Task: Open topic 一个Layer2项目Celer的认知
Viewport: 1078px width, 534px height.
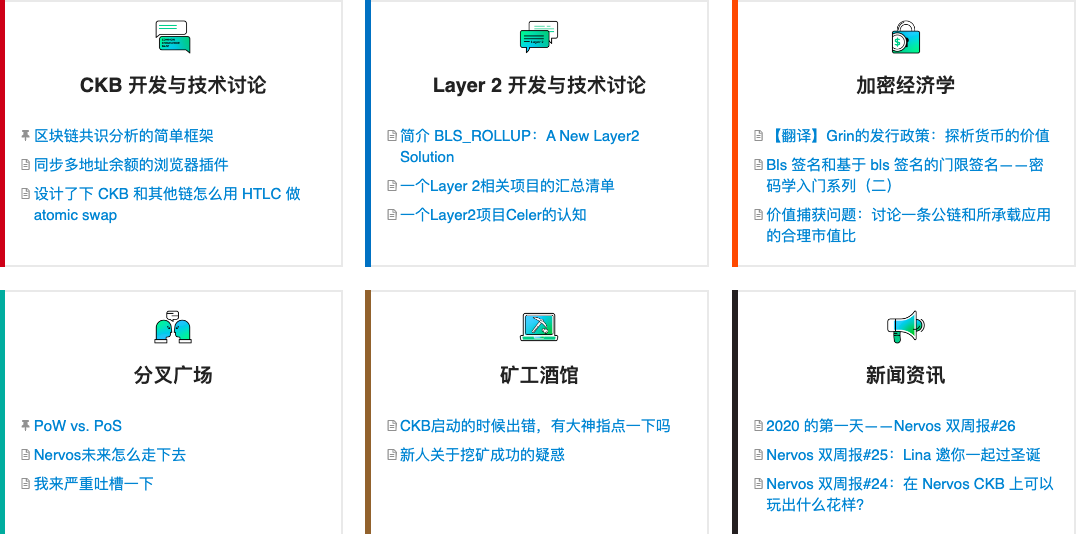Action: point(493,214)
